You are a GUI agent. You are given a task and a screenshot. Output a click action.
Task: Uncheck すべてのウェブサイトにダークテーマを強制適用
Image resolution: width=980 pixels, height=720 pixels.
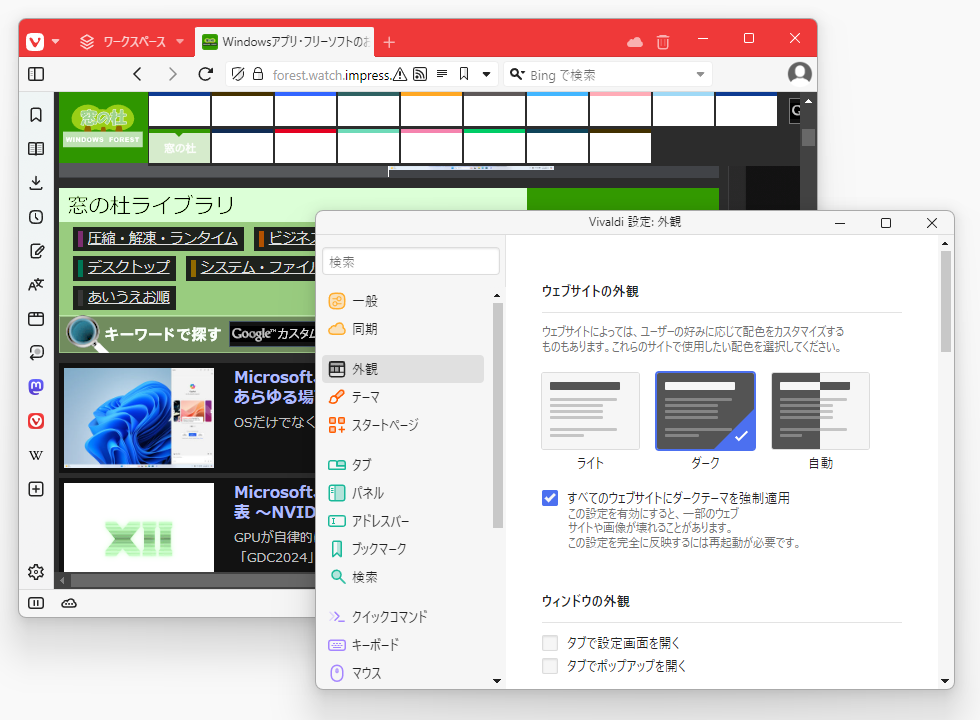549,497
